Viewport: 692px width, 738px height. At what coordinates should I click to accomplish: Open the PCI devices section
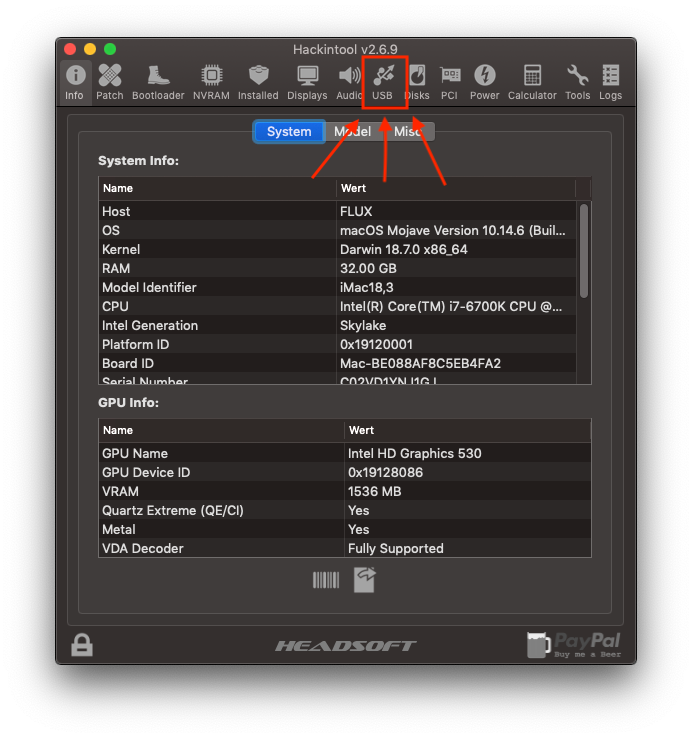449,82
